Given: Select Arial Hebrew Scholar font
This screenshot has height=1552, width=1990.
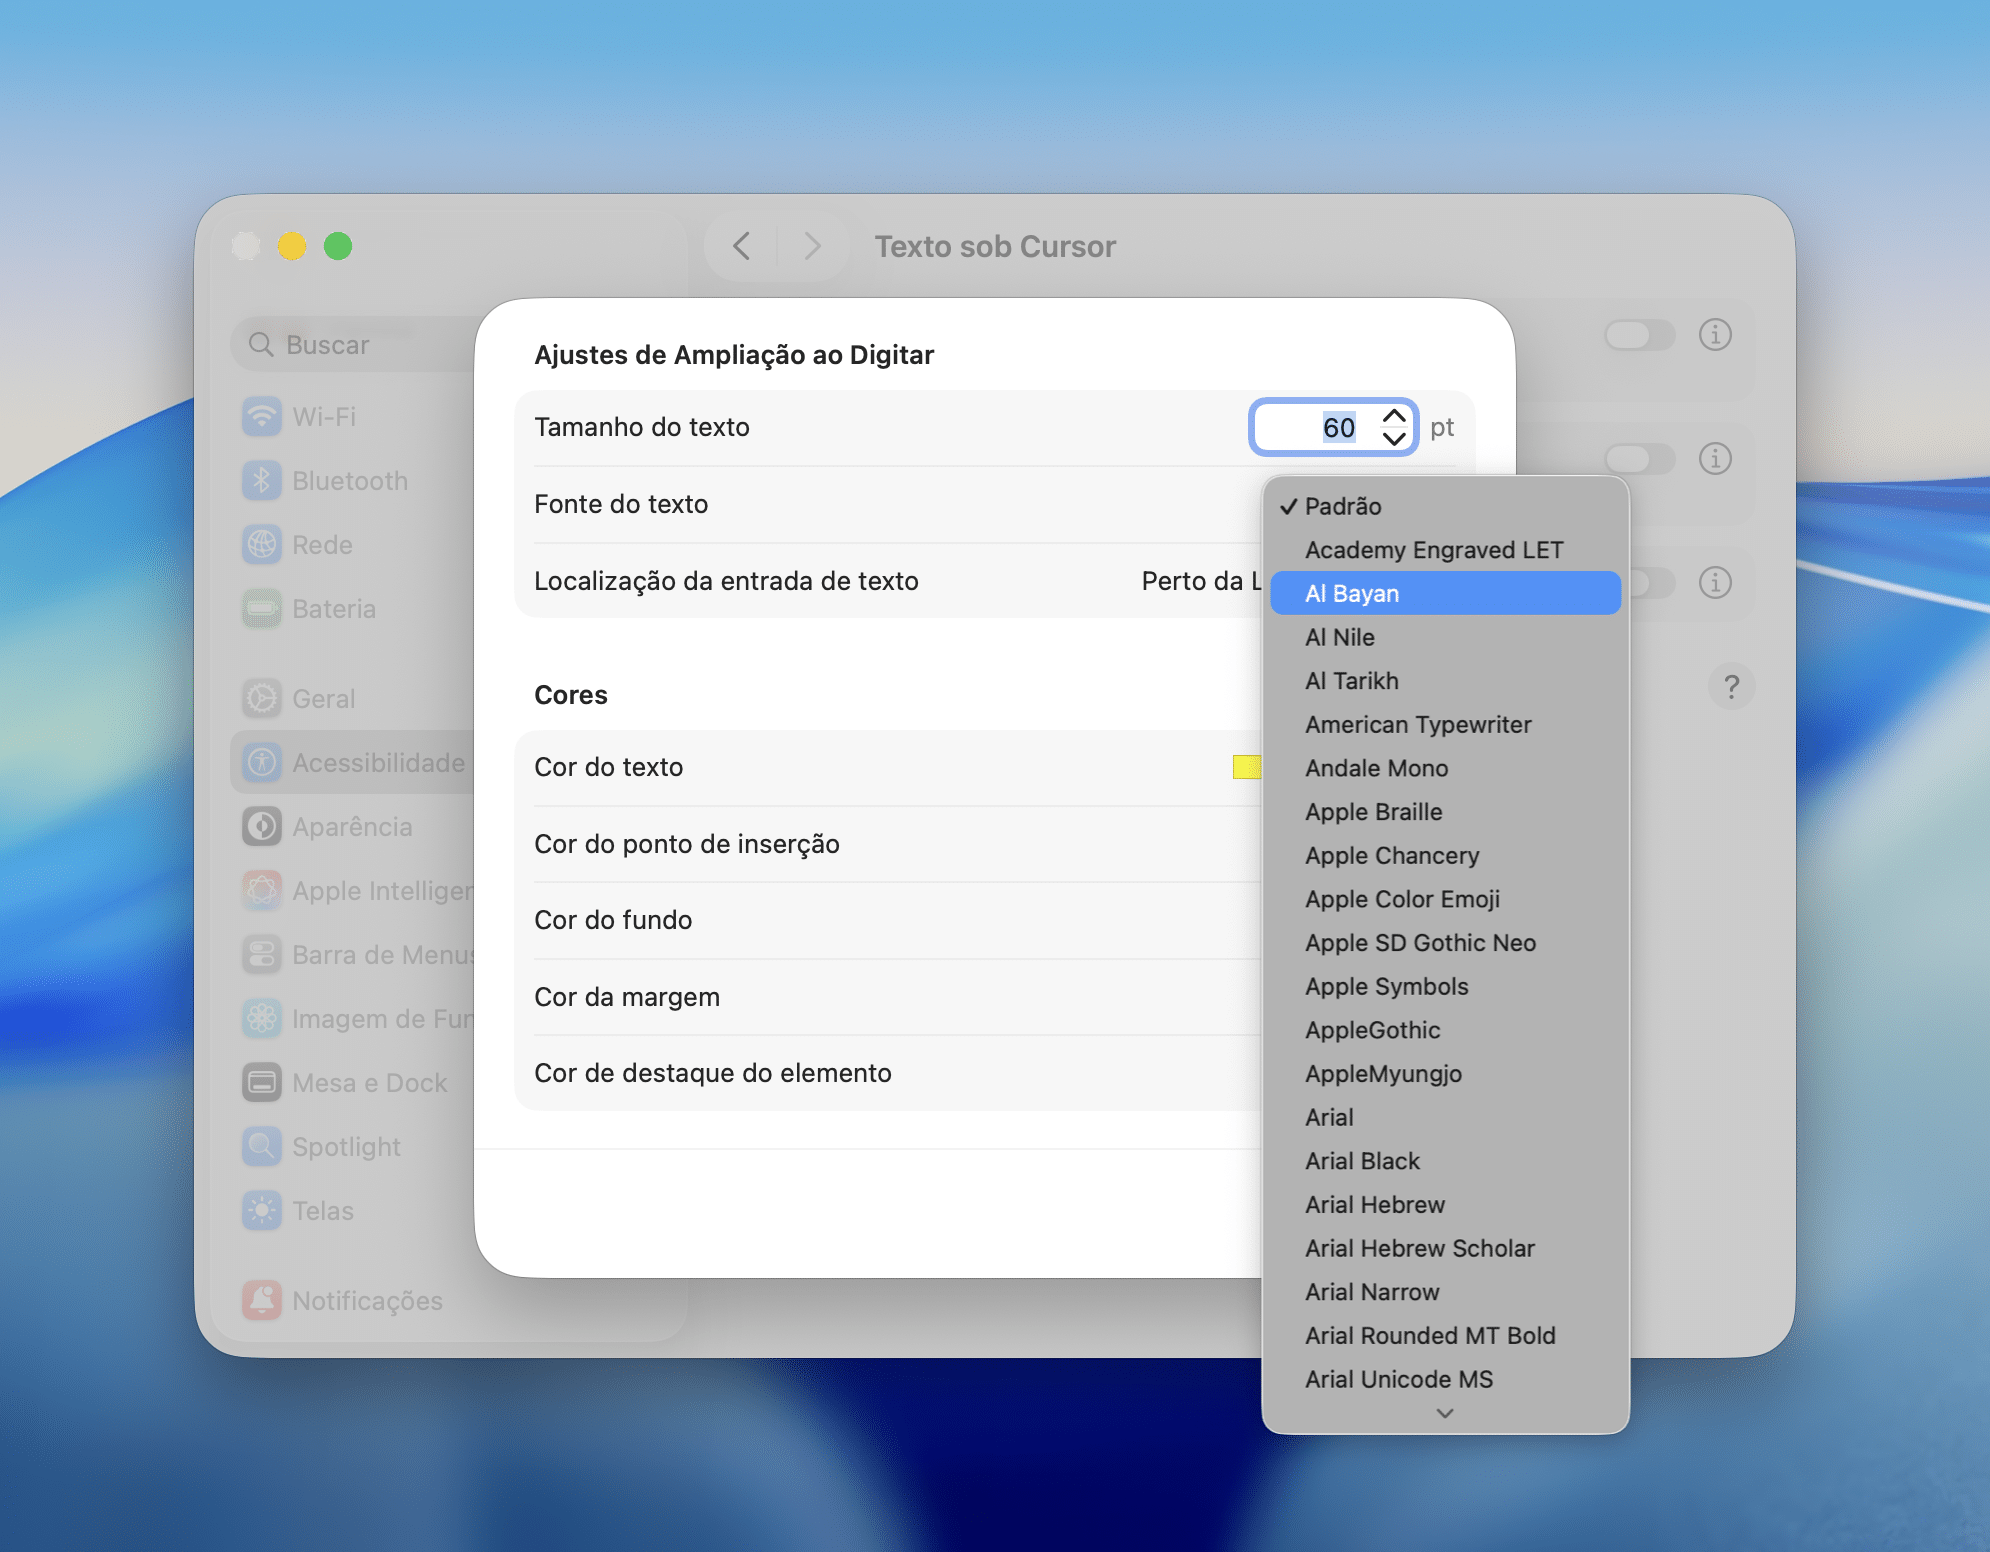Looking at the screenshot, I should tap(1445, 1248).
